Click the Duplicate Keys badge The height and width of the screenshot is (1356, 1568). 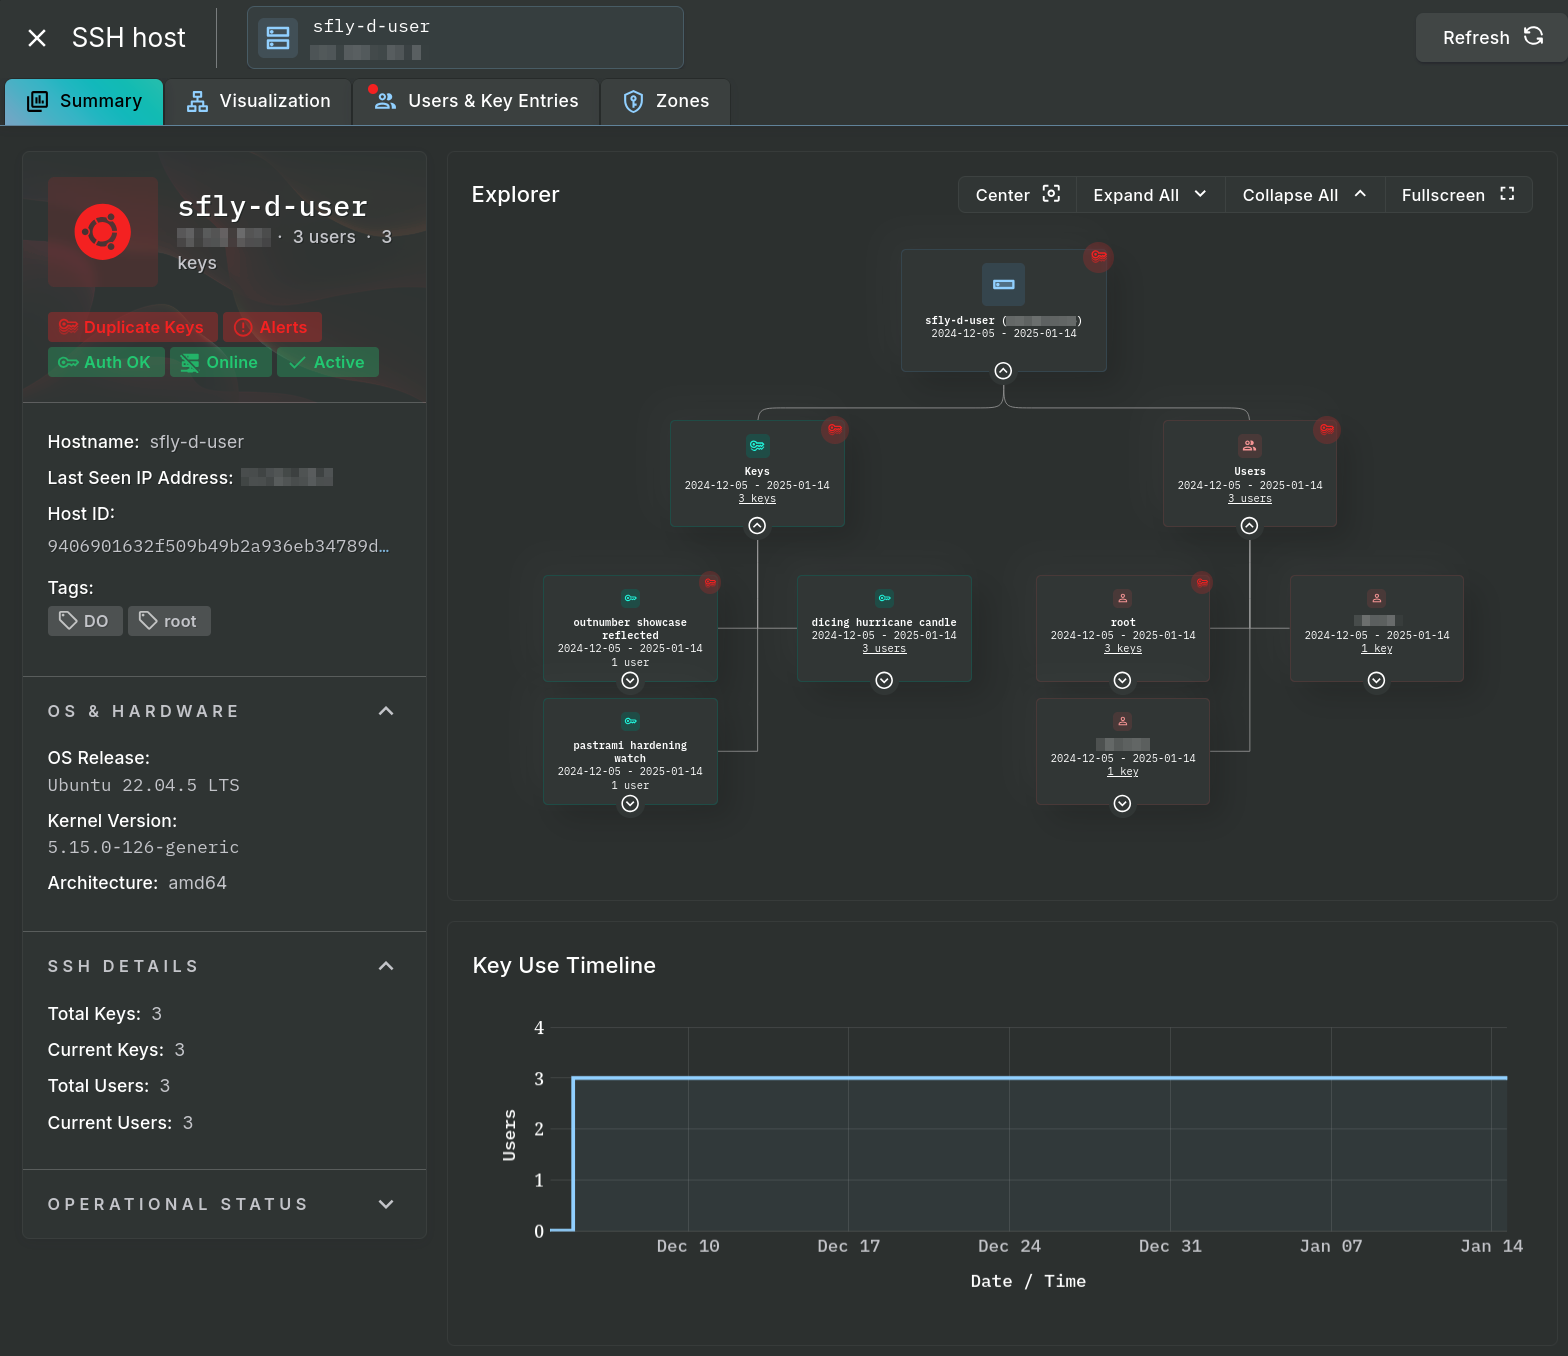pos(131,327)
